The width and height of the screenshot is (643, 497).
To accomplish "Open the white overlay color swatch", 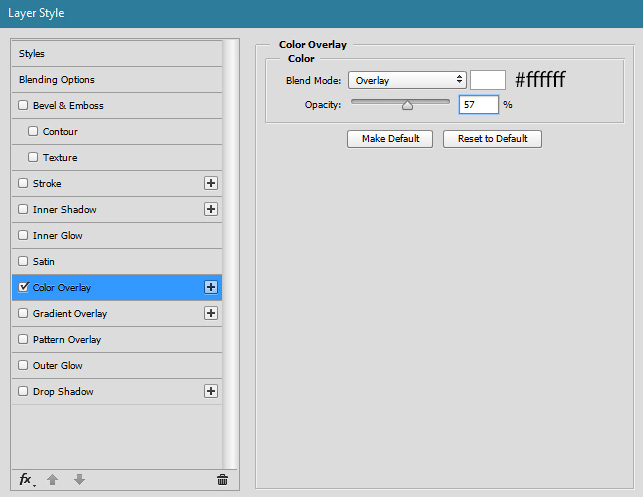I will tap(488, 80).
